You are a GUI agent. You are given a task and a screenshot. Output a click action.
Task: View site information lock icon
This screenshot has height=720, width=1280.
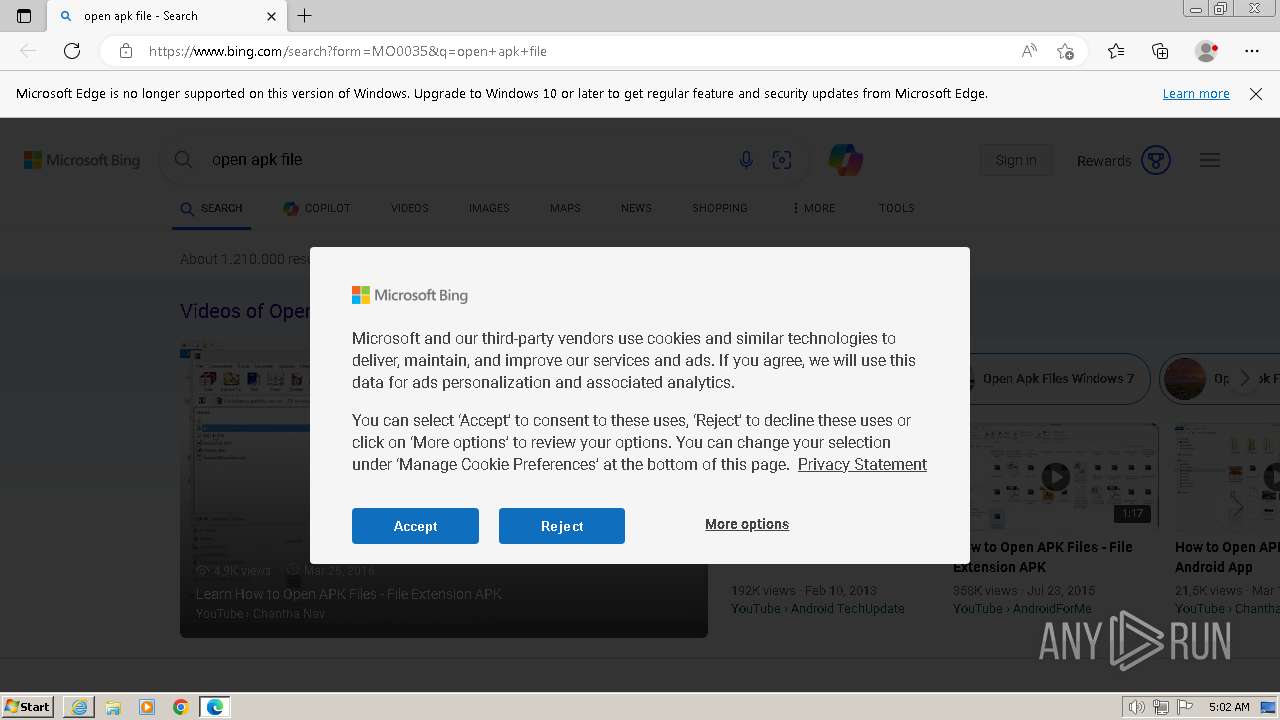coord(126,51)
